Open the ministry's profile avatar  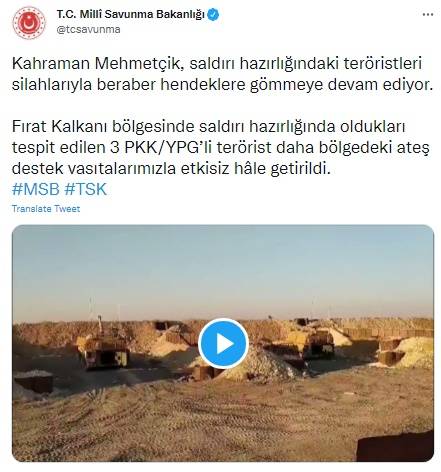pos(29,23)
